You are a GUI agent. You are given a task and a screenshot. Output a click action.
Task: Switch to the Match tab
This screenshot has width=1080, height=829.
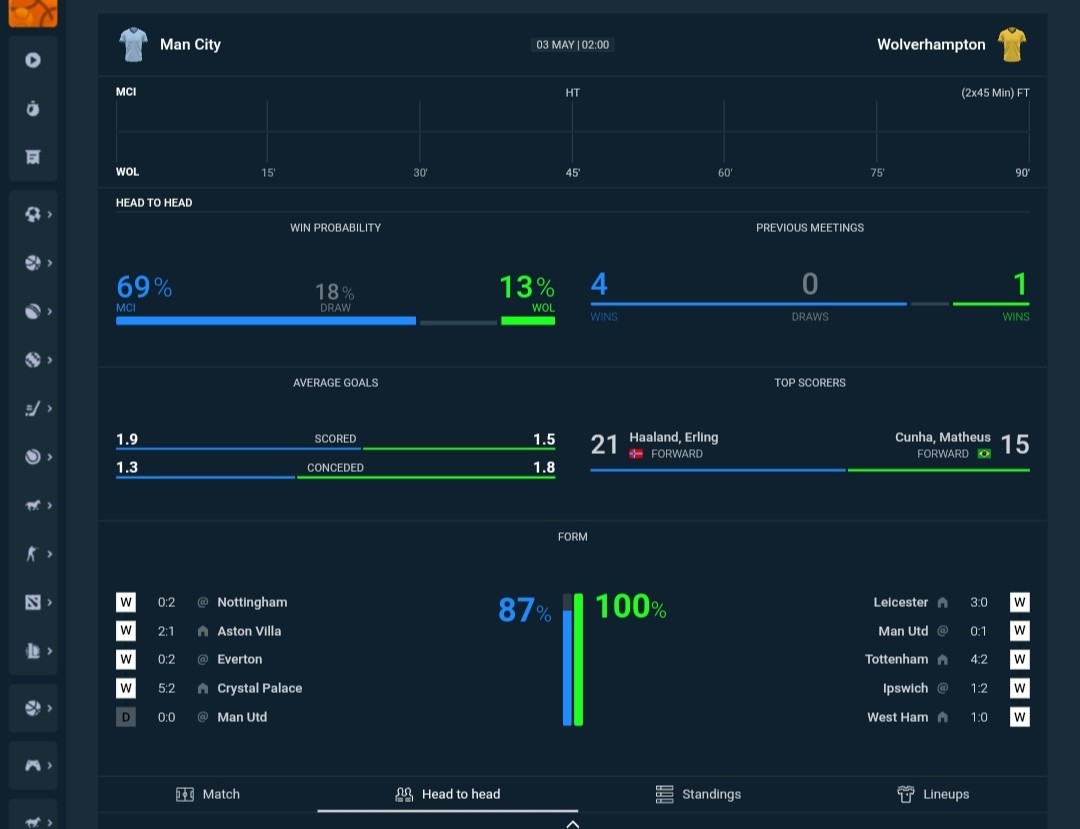208,794
